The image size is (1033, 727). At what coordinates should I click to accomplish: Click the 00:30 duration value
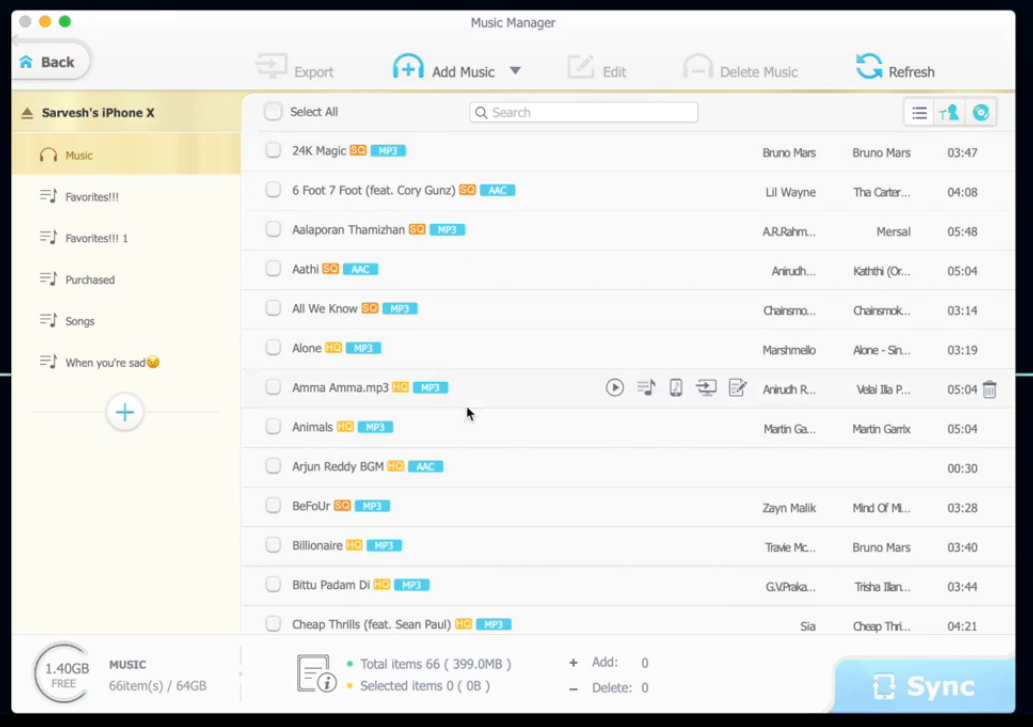[962, 469]
